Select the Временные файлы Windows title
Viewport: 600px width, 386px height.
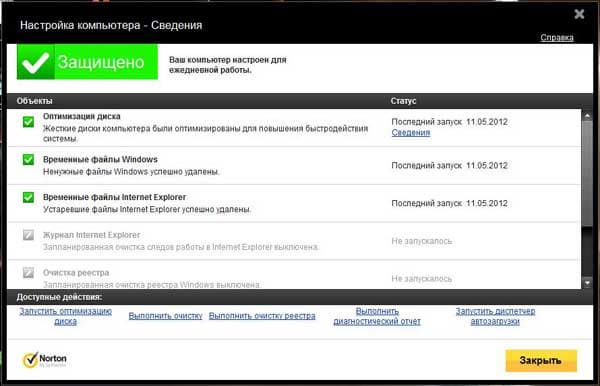click(100, 160)
